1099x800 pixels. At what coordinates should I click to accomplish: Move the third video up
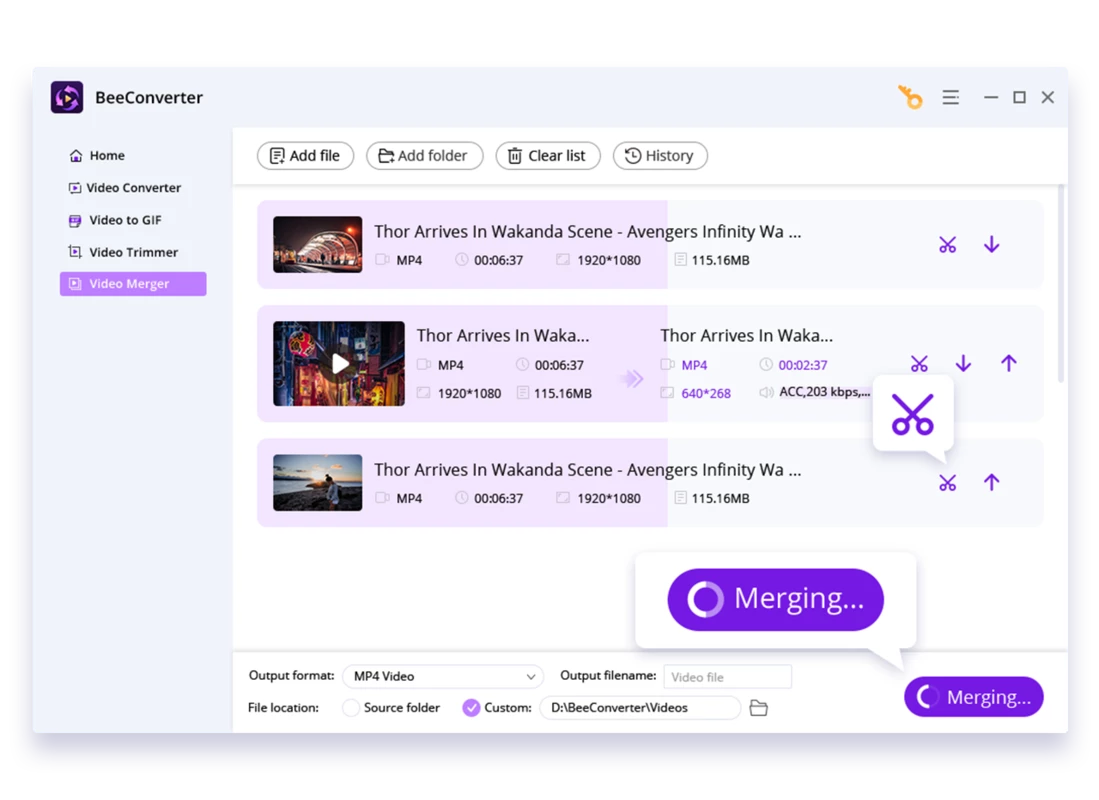991,482
